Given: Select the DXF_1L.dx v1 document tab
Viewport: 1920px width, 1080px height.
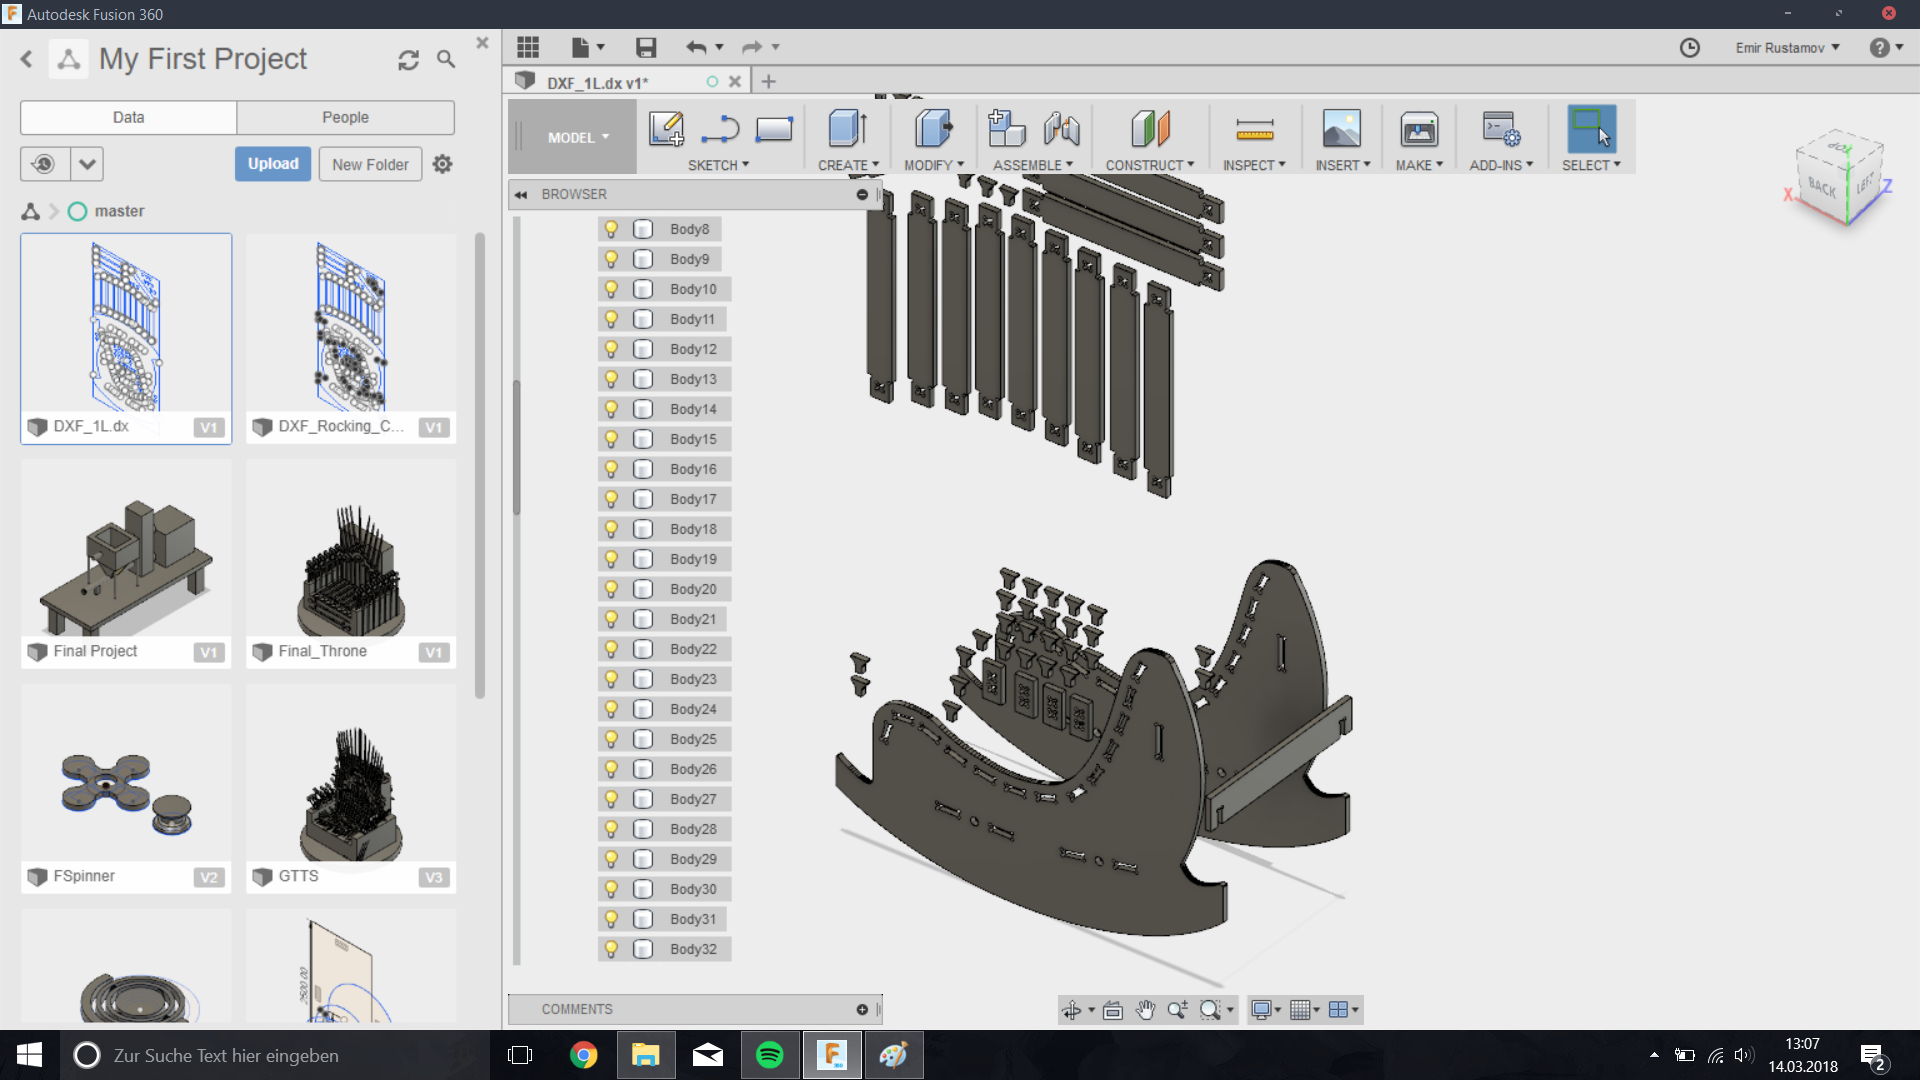Looking at the screenshot, I should point(597,82).
